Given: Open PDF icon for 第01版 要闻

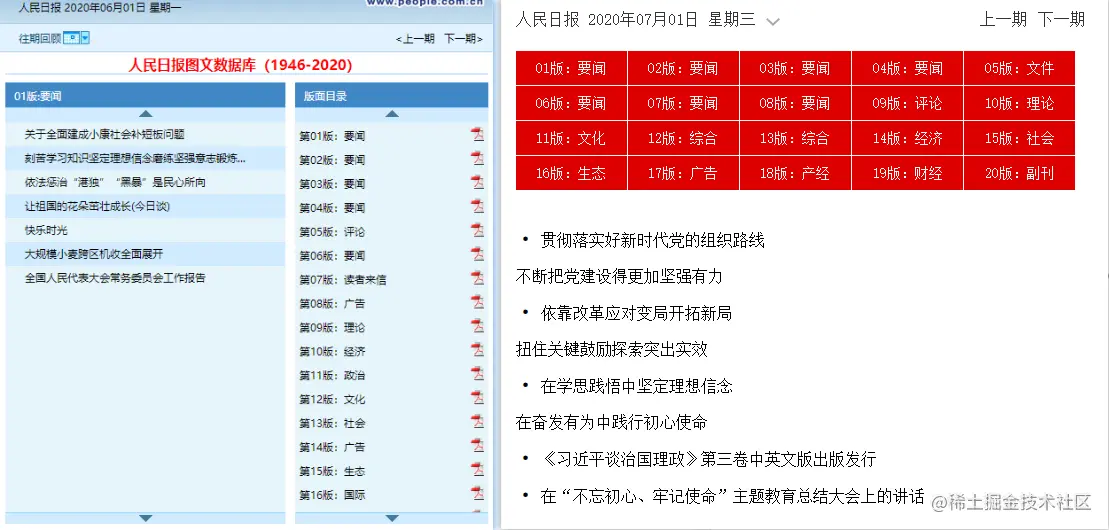Looking at the screenshot, I should pos(478,134).
